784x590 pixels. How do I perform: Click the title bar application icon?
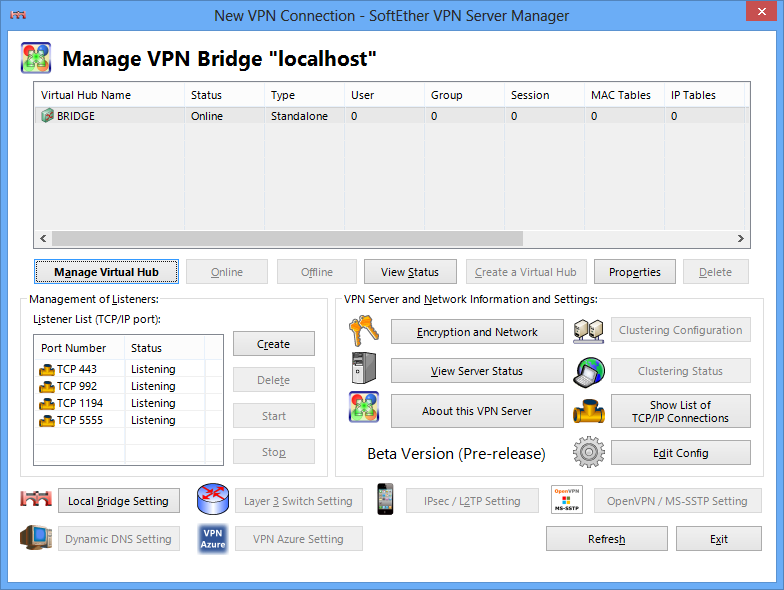[18, 16]
